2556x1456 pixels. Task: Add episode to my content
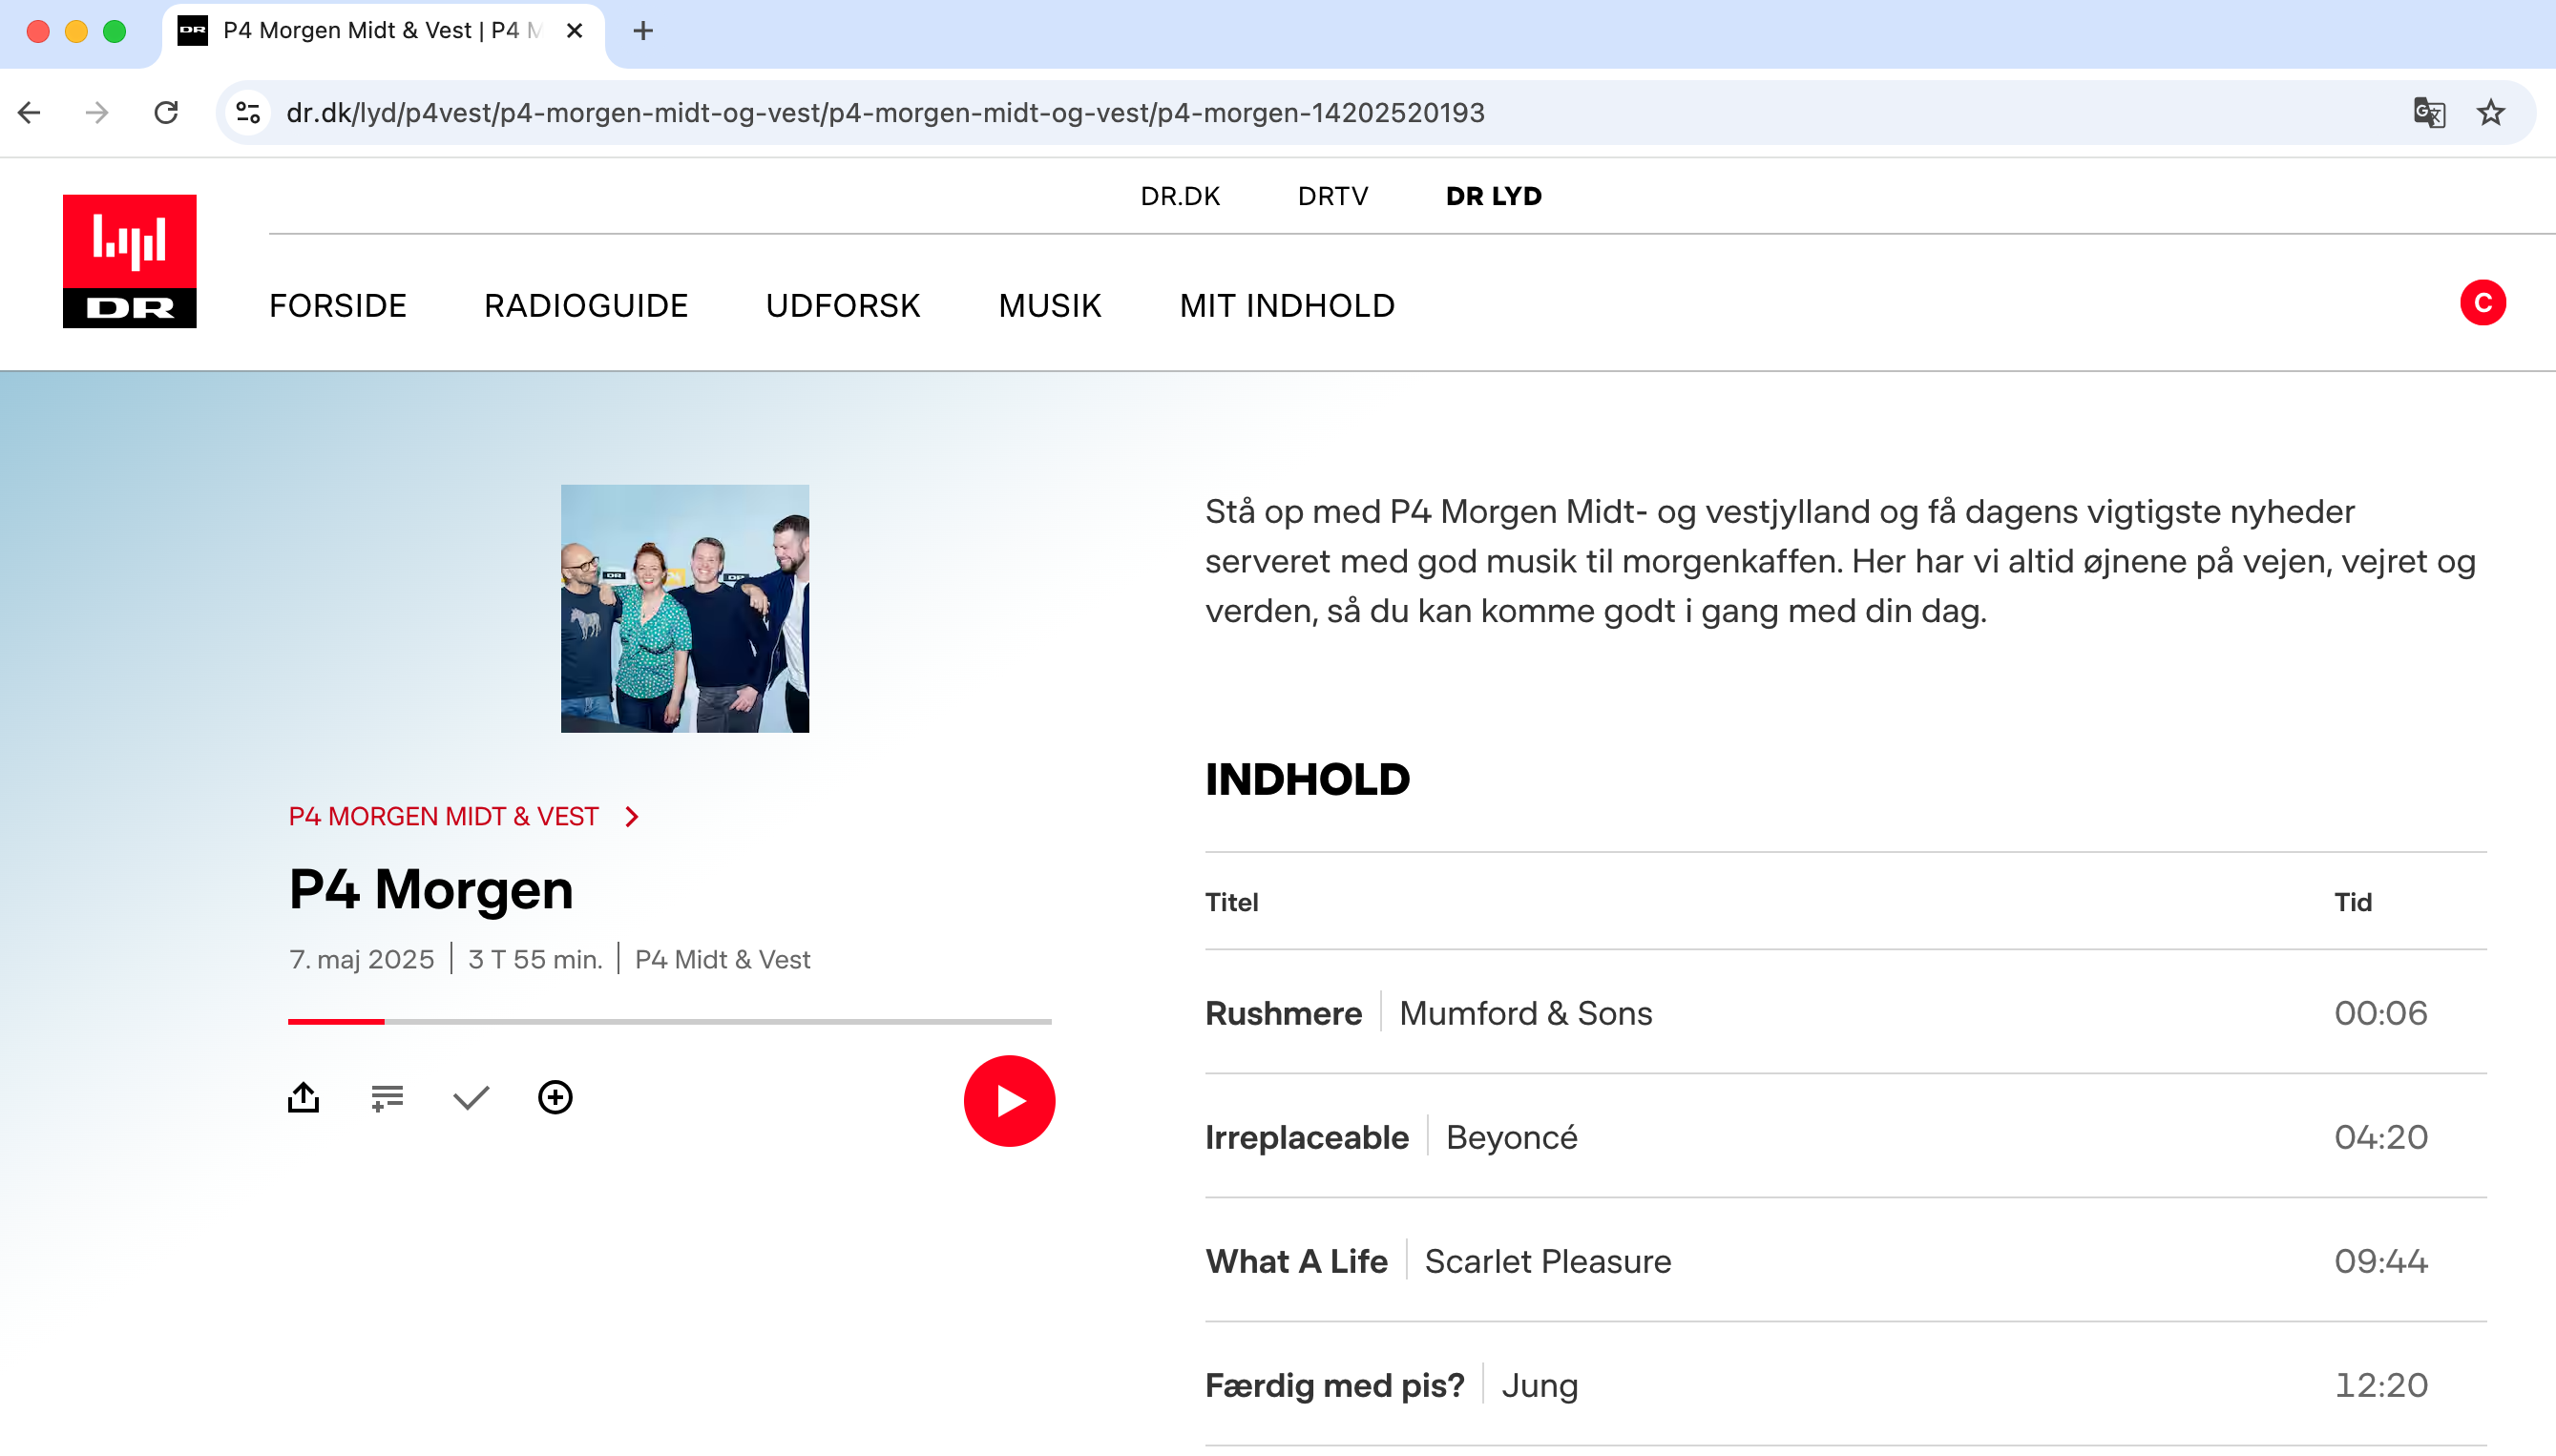(x=555, y=1098)
